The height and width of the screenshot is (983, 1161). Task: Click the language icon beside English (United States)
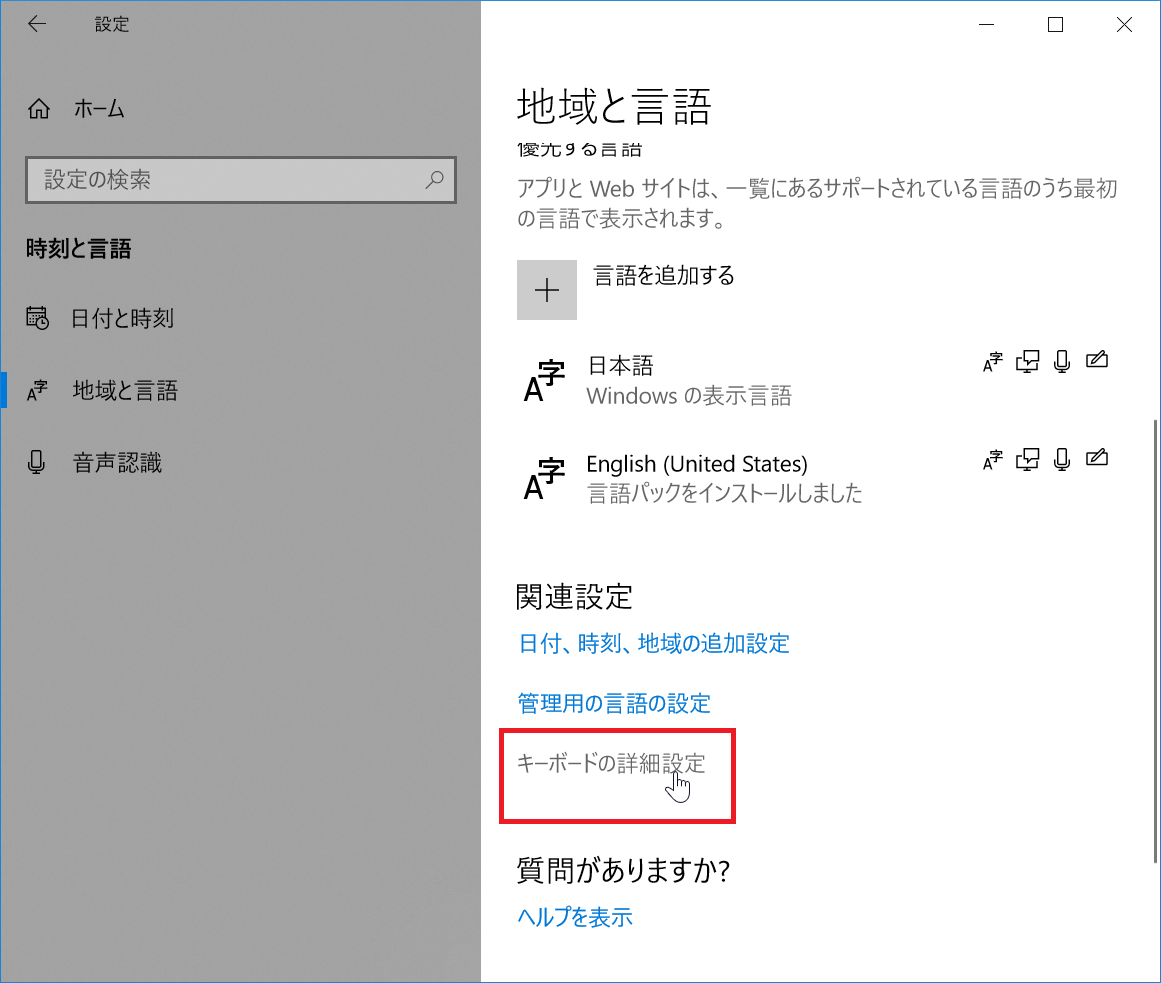pos(544,479)
